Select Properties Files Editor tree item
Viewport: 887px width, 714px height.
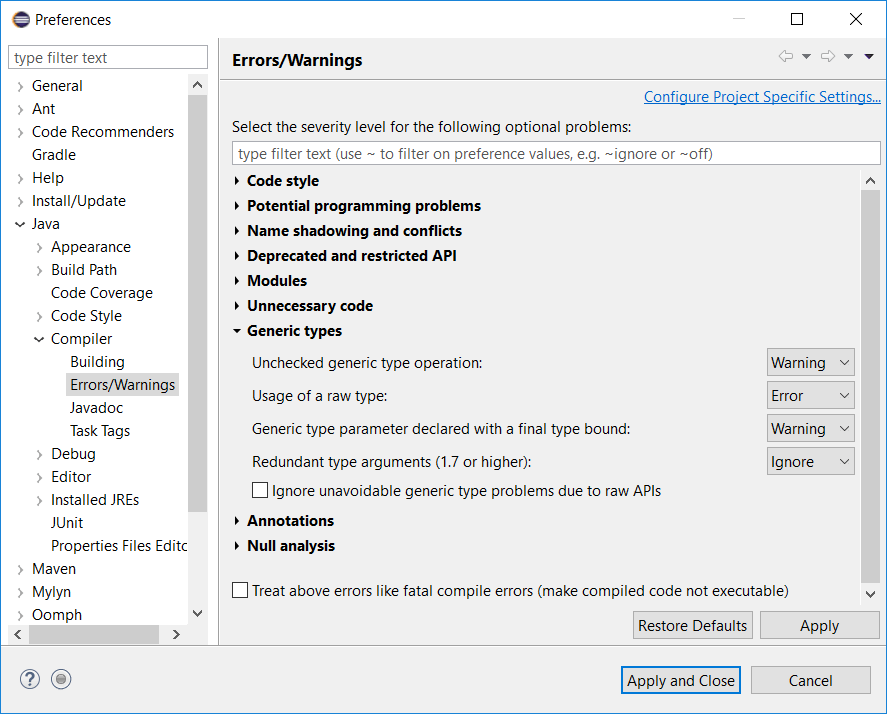click(x=119, y=545)
